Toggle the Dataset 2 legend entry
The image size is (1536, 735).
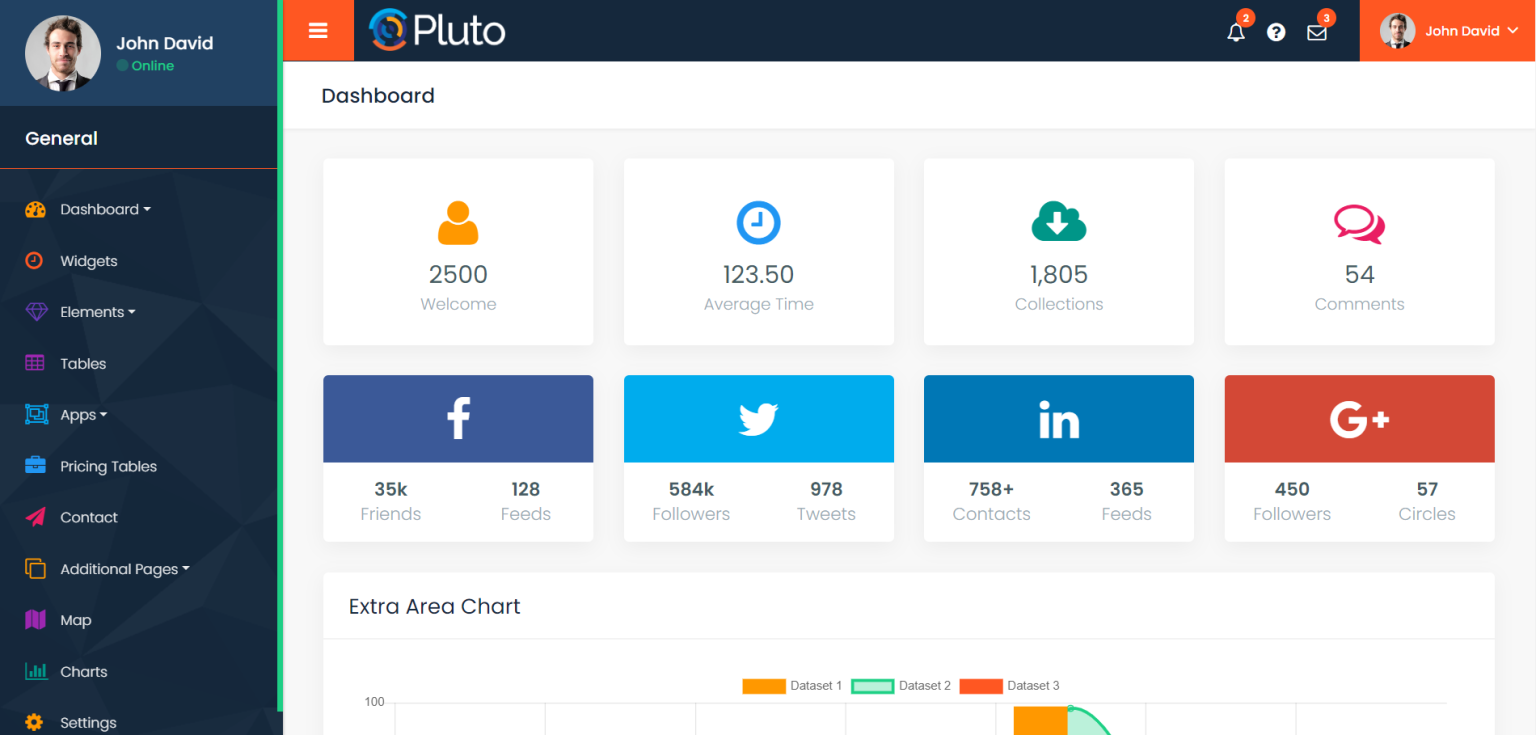pyautogui.click(x=900, y=686)
